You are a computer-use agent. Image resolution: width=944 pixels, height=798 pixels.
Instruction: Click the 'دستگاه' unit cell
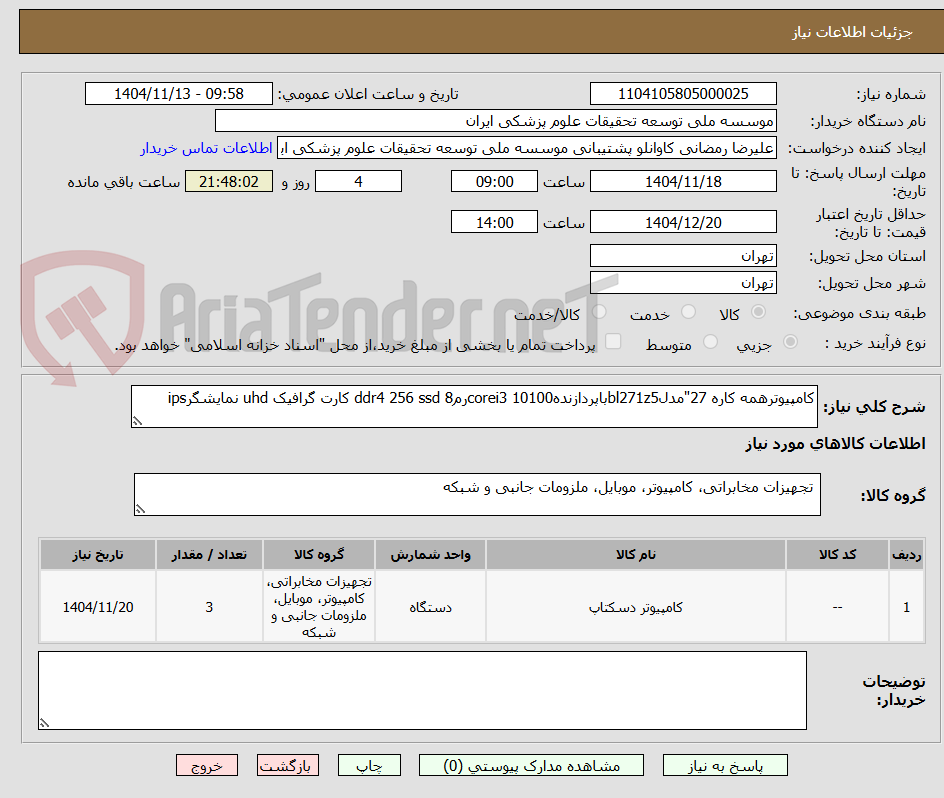click(430, 607)
